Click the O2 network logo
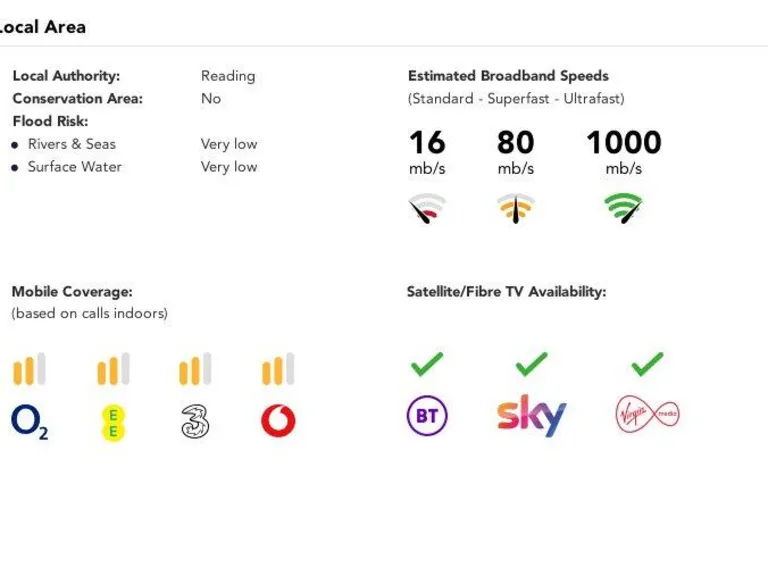 coord(29,421)
